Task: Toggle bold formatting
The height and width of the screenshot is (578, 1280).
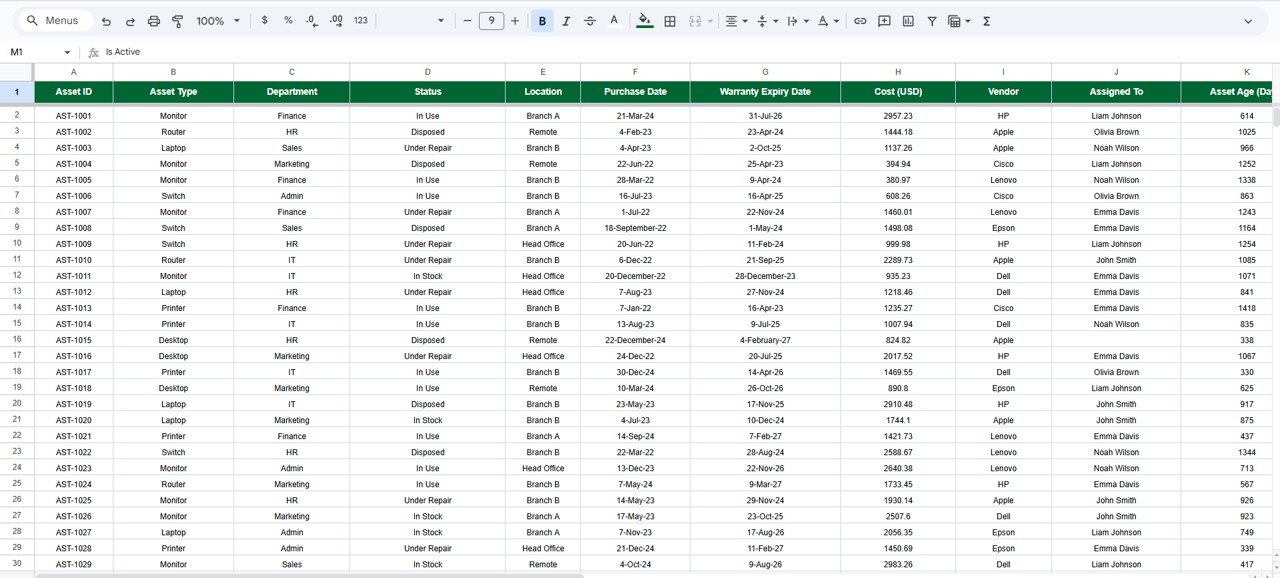Action: (542, 21)
